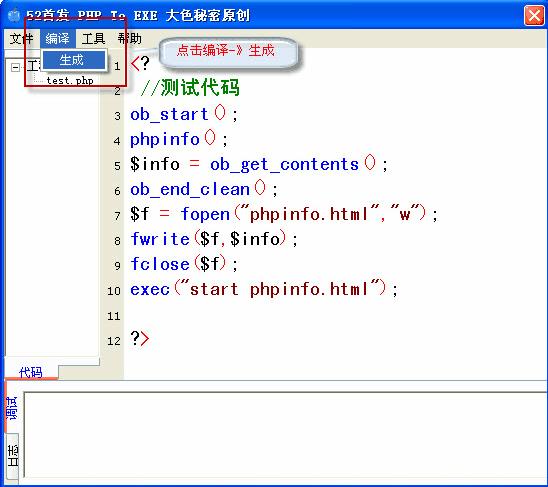This screenshot has height=487, width=548.
Task: Click the opening <? tag
Action: click(x=140, y=64)
